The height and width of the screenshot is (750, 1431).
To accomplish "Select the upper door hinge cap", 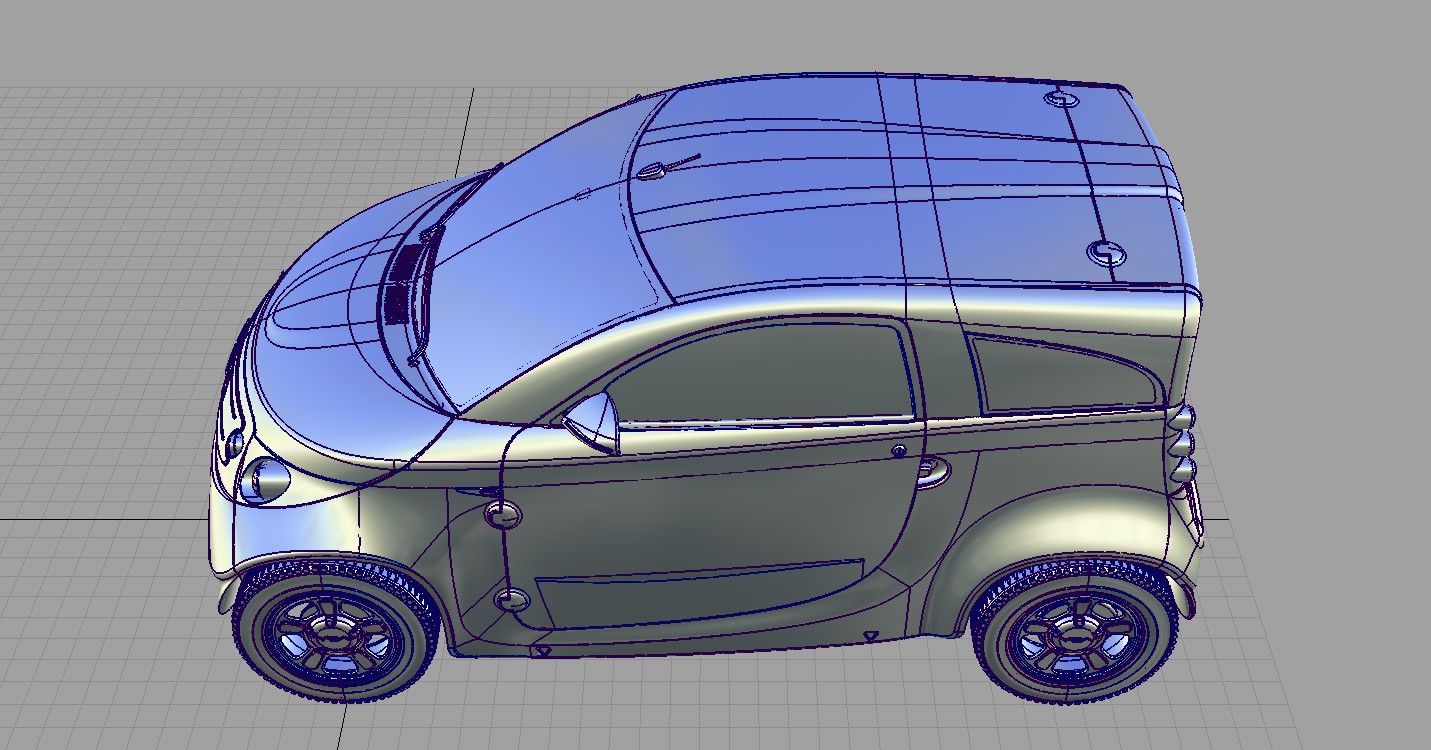I will pos(501,515).
